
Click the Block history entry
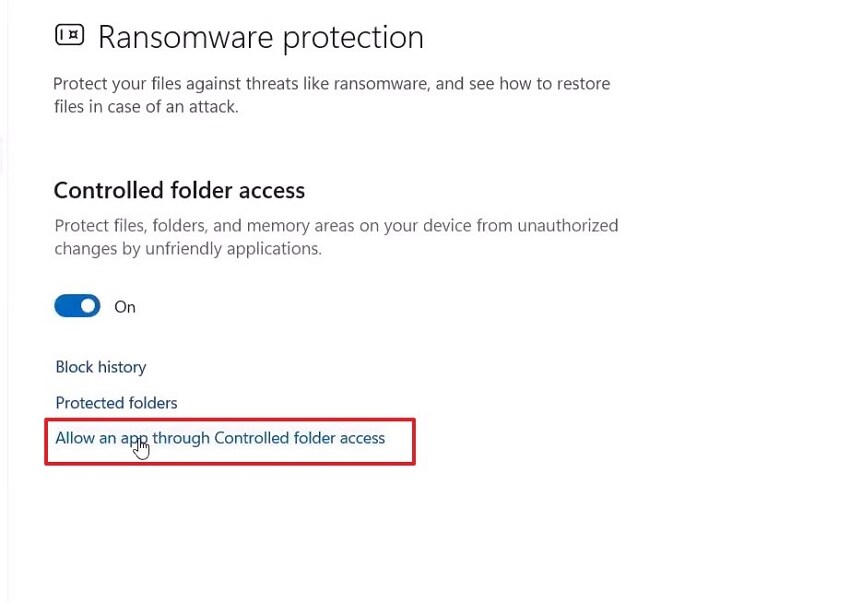[x=100, y=366]
